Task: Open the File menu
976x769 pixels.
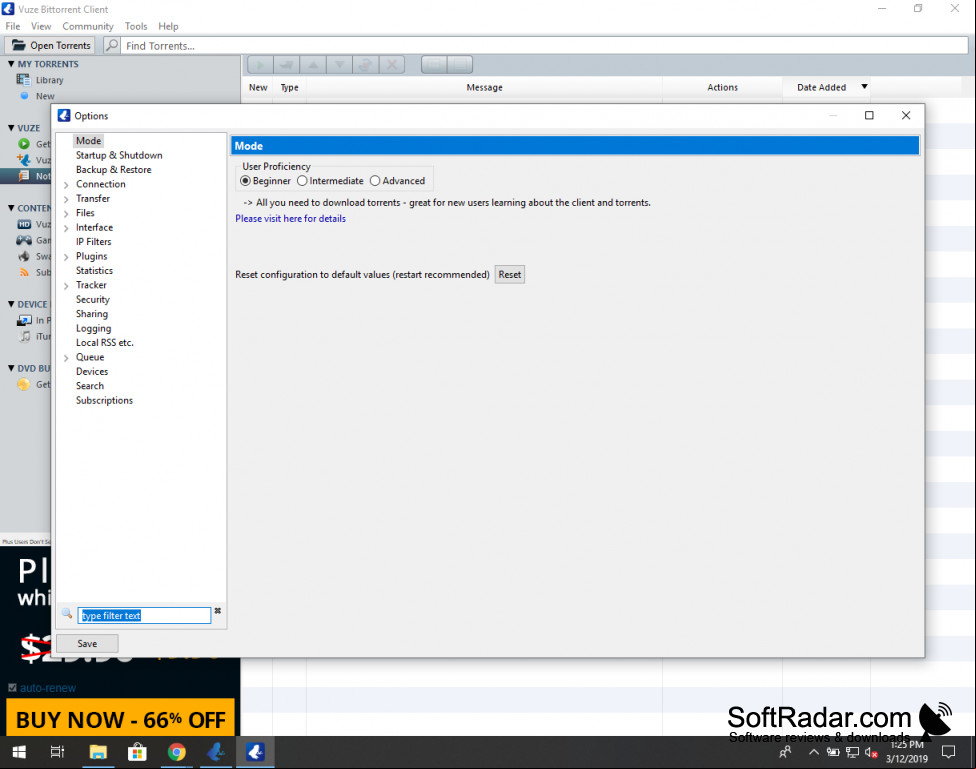Action: [12, 26]
